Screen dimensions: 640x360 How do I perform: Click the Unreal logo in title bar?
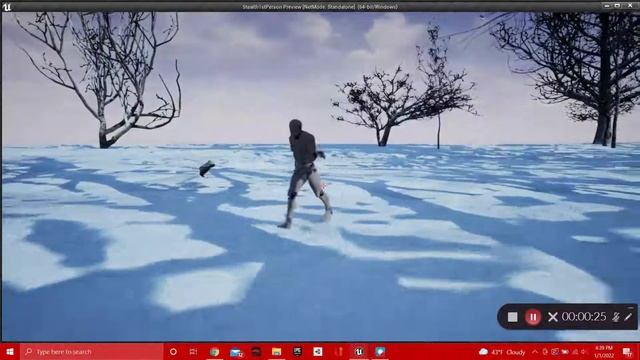[x=7, y=7]
